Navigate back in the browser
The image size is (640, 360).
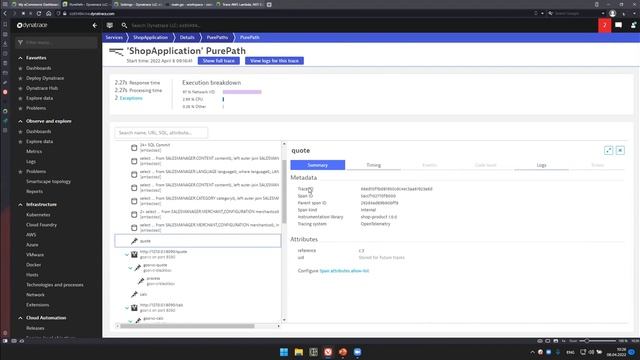coord(5,13)
